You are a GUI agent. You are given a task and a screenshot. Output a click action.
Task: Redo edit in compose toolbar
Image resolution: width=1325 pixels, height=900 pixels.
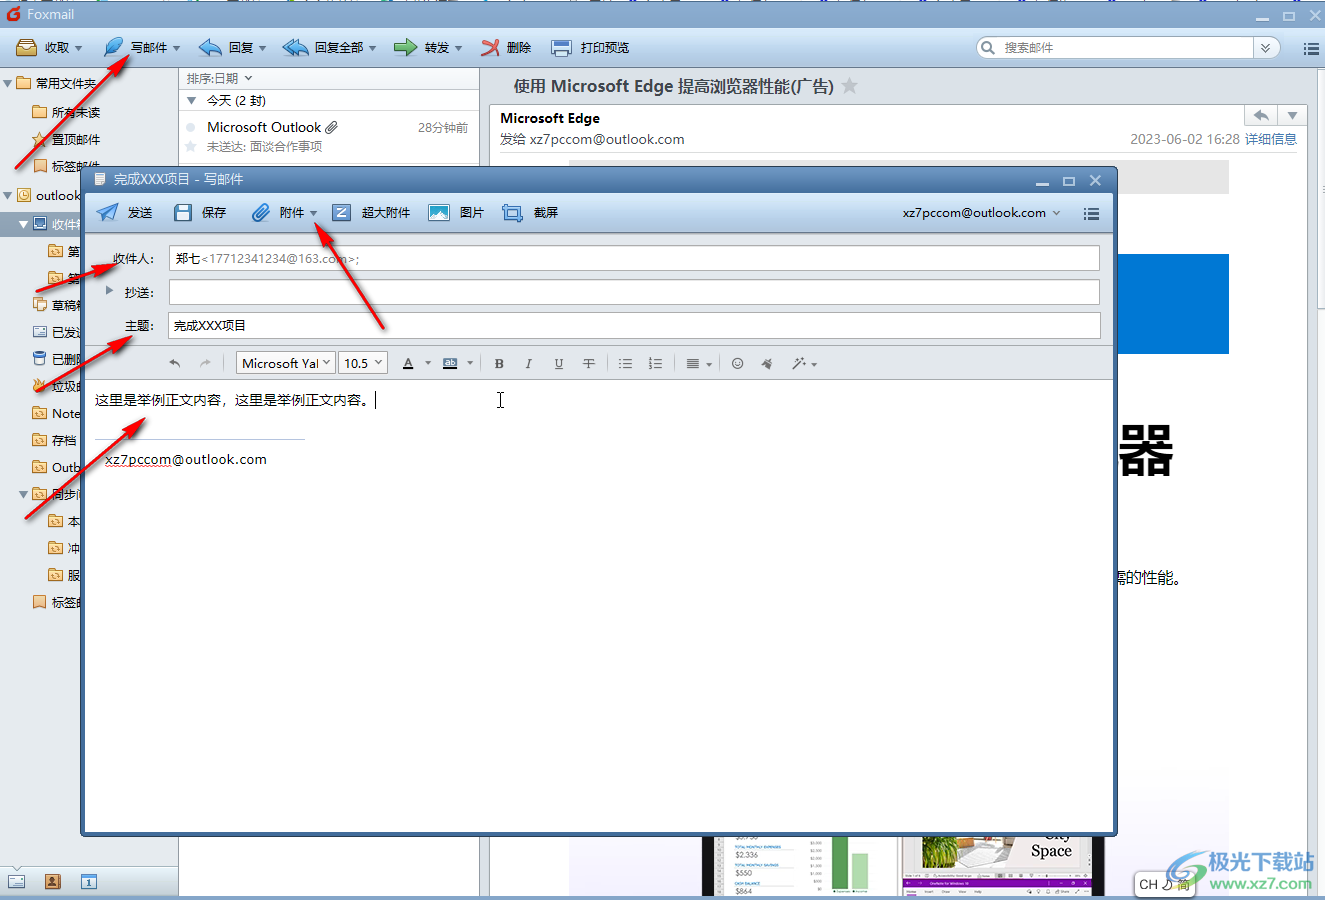pyautogui.click(x=205, y=364)
